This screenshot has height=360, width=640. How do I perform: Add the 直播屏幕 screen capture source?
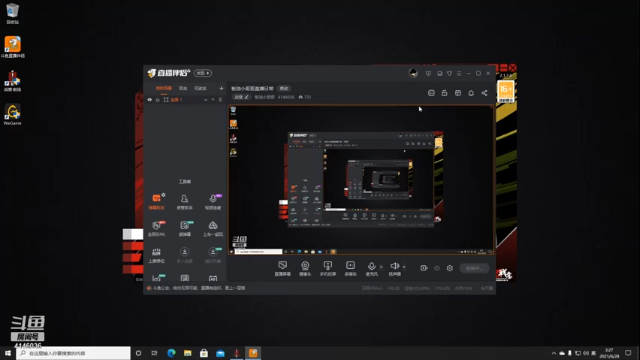click(x=282, y=269)
